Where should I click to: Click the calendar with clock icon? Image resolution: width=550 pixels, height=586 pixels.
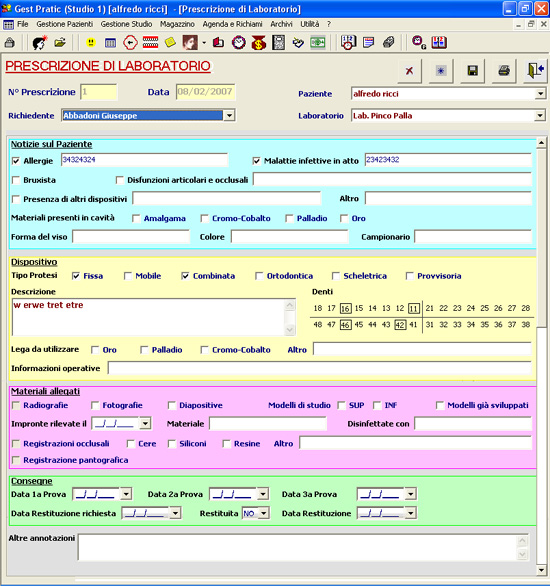tap(348, 43)
